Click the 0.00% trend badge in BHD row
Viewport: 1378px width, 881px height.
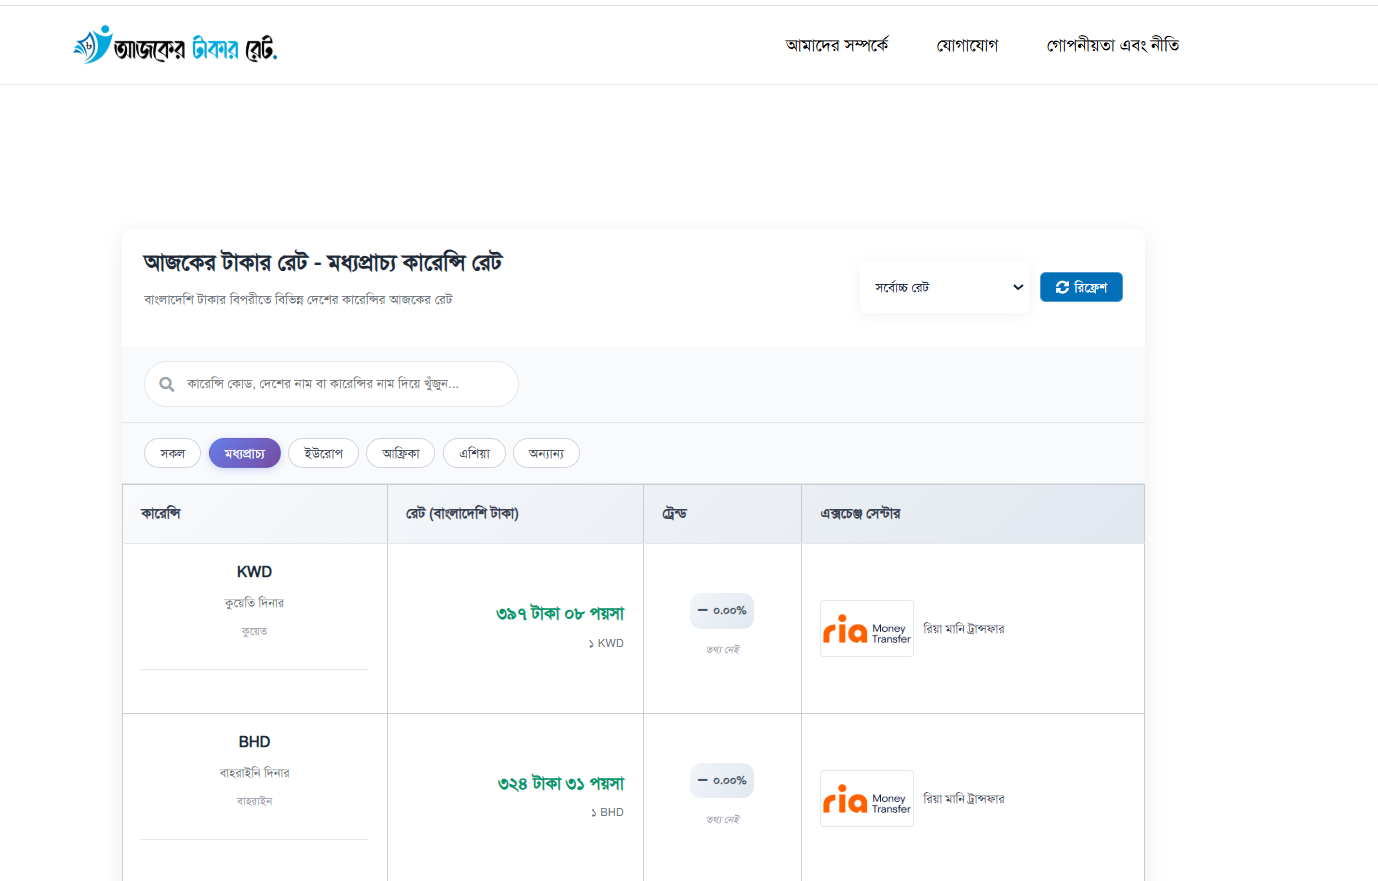(x=722, y=780)
